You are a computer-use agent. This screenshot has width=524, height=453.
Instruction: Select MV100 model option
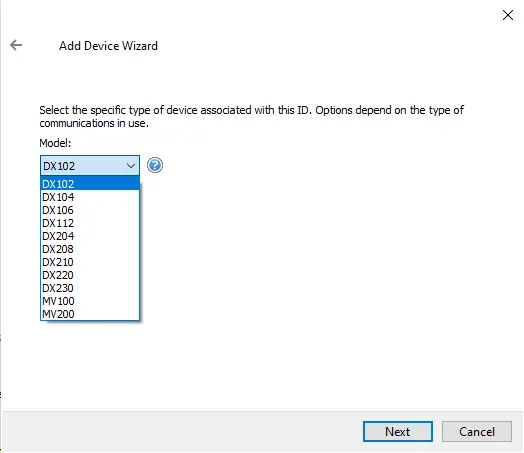tap(90, 301)
